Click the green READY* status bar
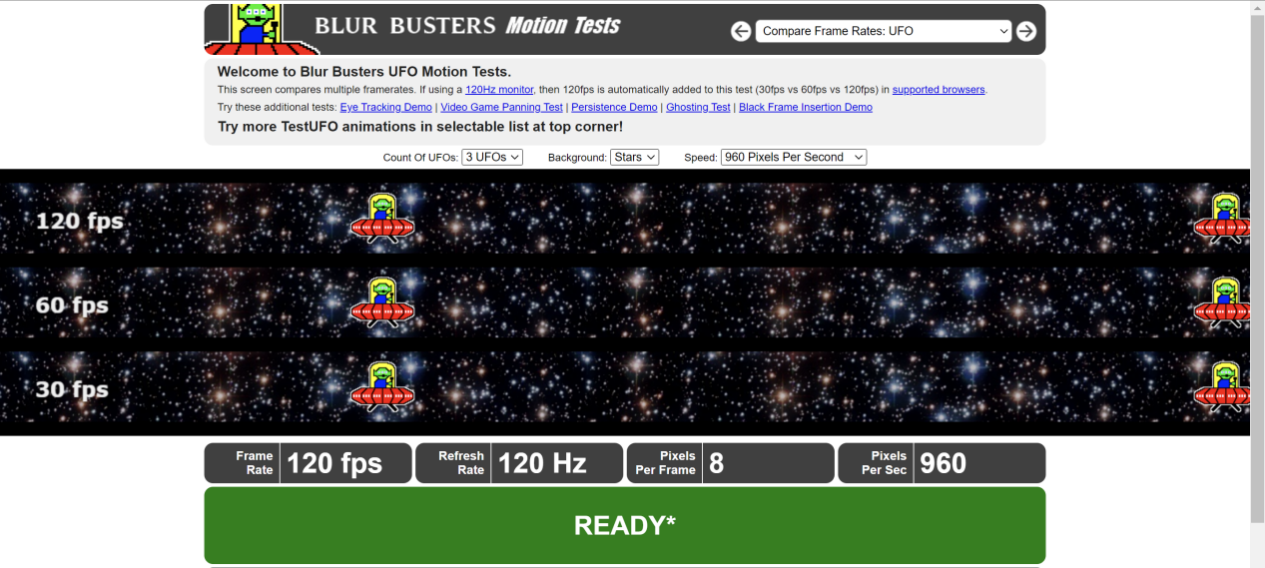 point(625,525)
